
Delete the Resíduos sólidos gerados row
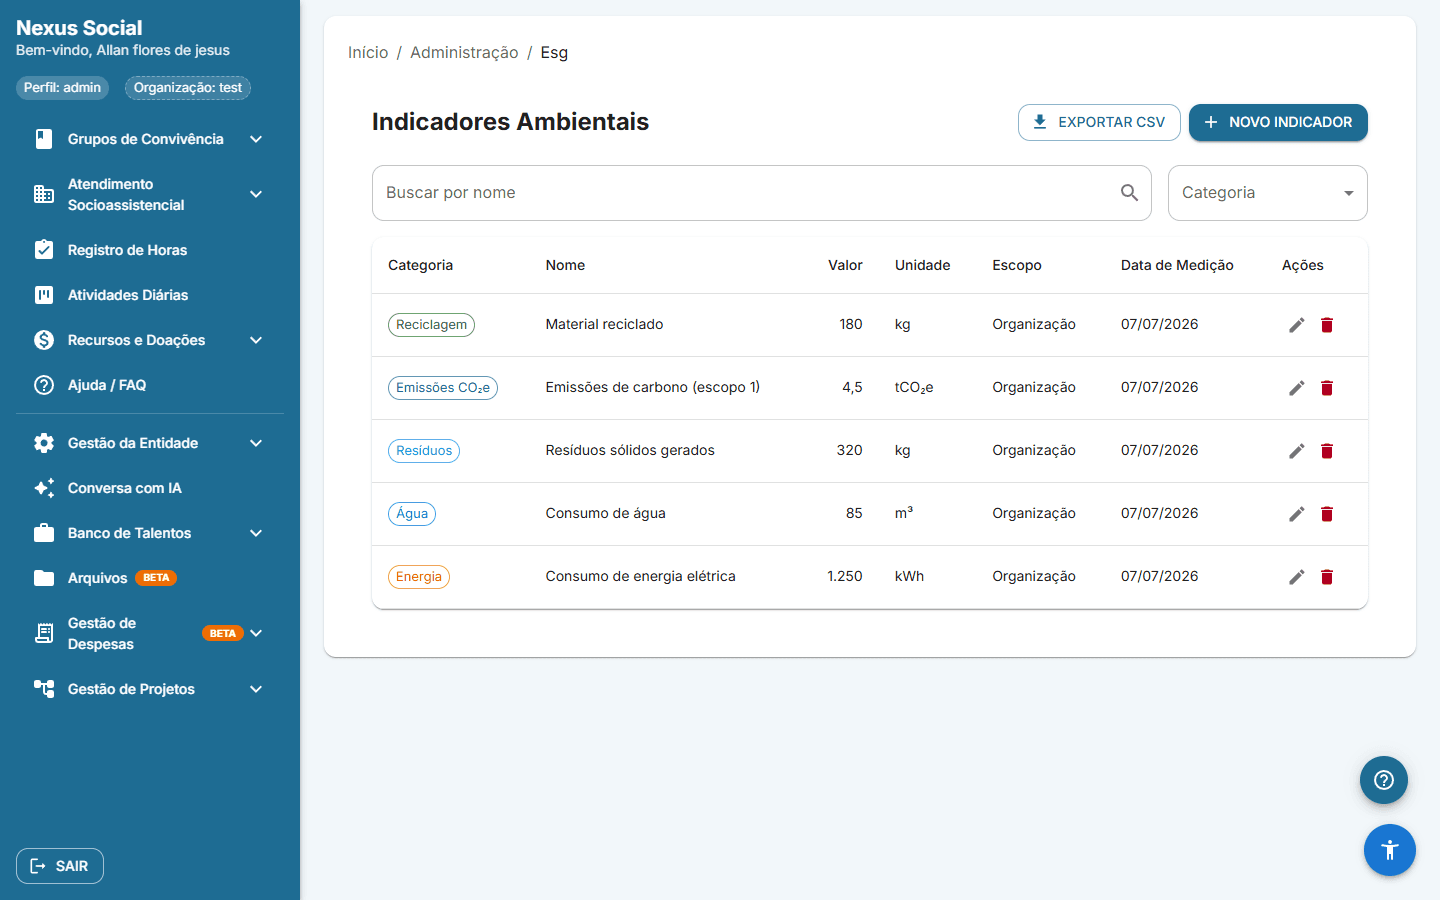point(1327,451)
